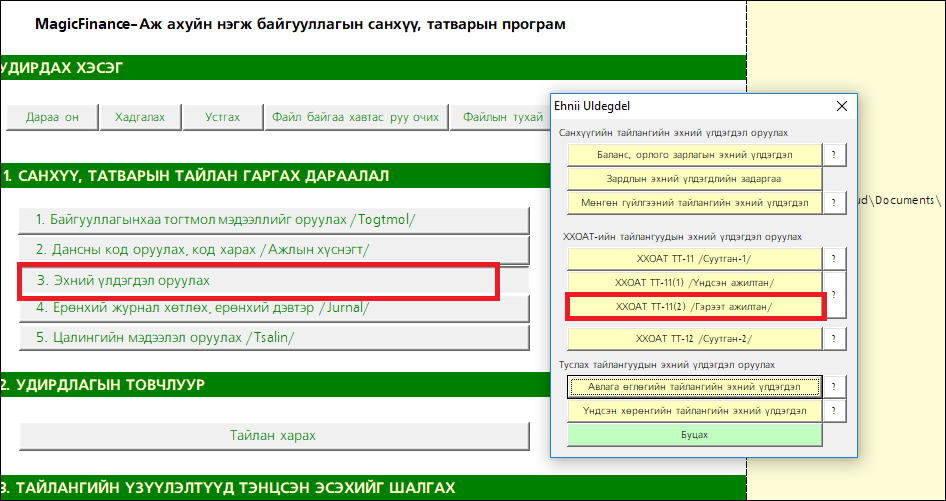Click the Дараа он button
This screenshot has width=946, height=501.
point(51,117)
